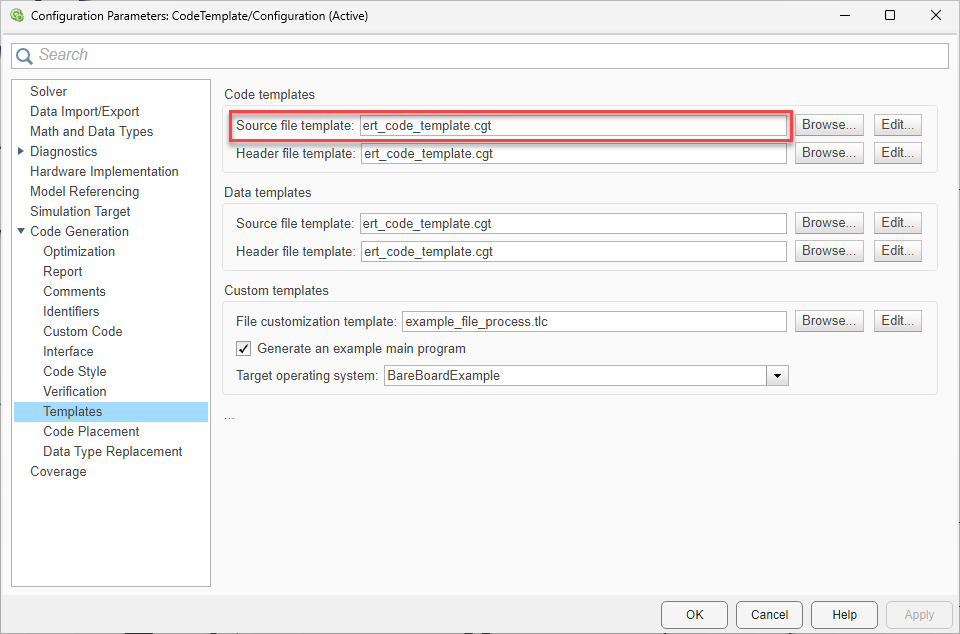Select Data Type Replacement settings
The width and height of the screenshot is (960, 634).
pos(112,451)
